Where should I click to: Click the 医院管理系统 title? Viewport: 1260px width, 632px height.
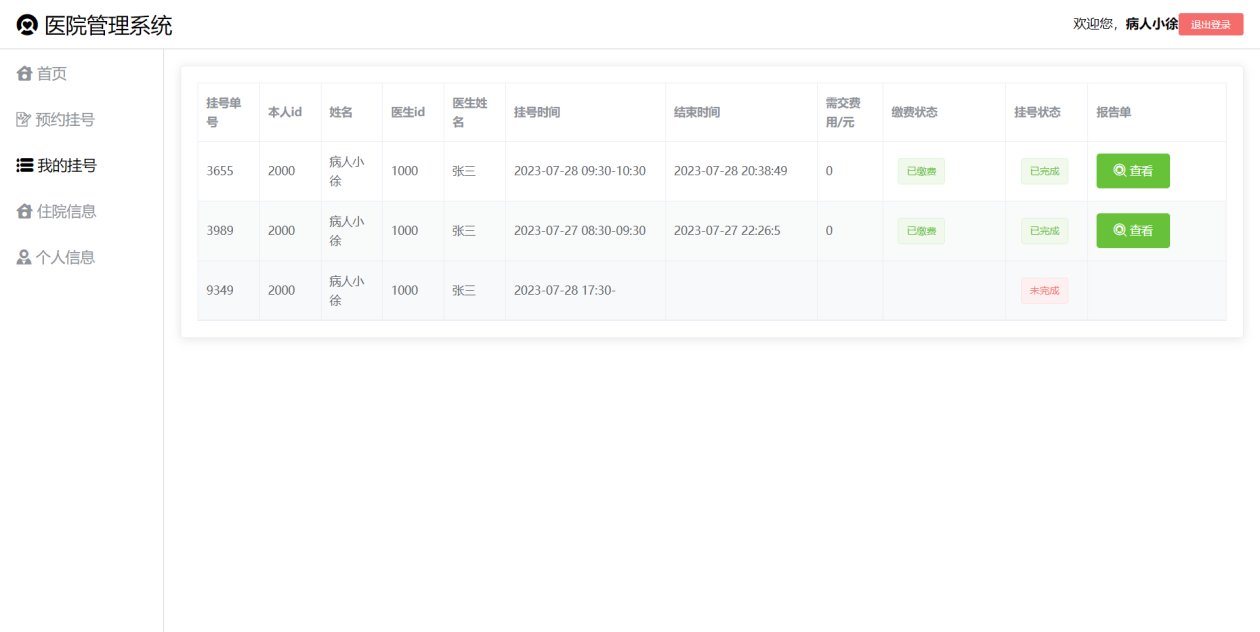coord(109,26)
